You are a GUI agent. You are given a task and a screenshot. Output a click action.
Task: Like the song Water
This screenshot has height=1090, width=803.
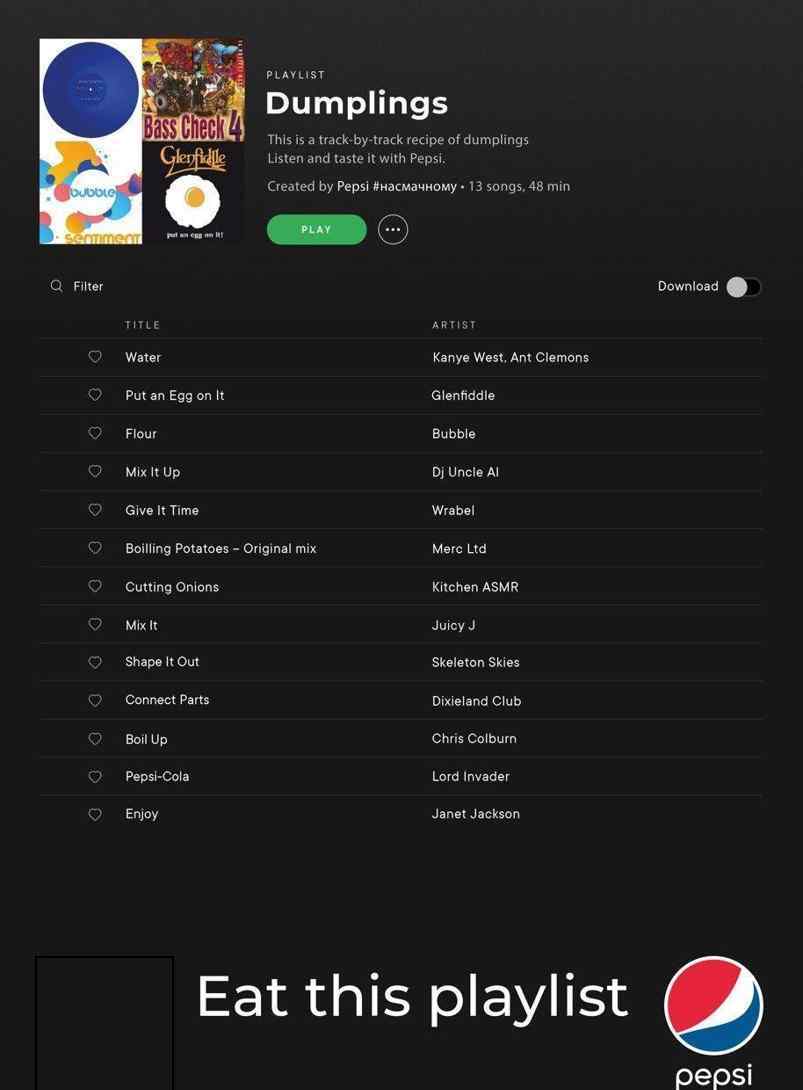pyautogui.click(x=95, y=357)
